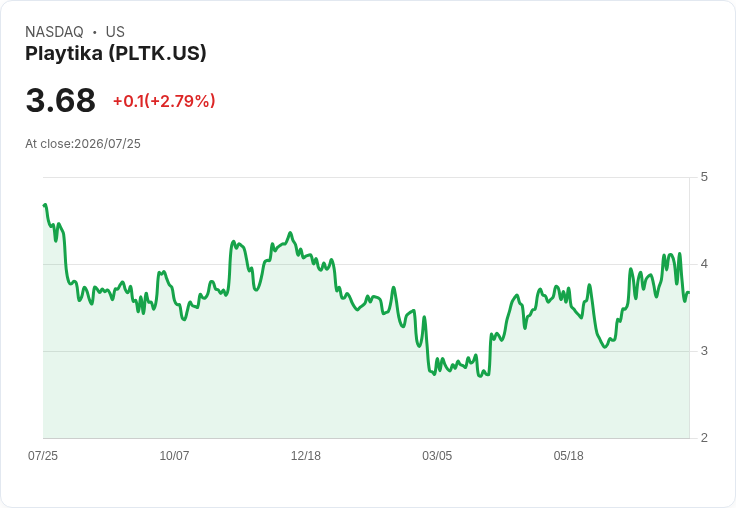Select the 12/18 date on x-axis
The width and height of the screenshot is (736, 508).
(306, 455)
